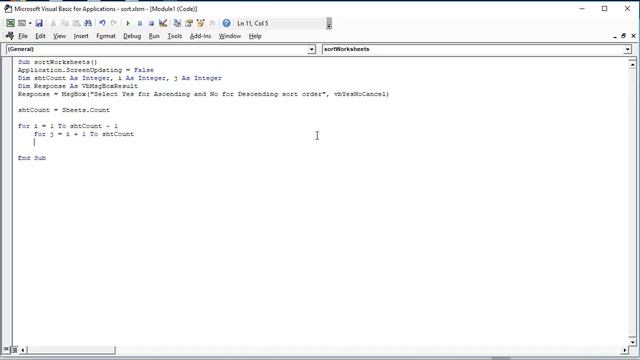Open Find with the binoculars icon
The image size is (640, 360).
pyautogui.click(x=88, y=23)
